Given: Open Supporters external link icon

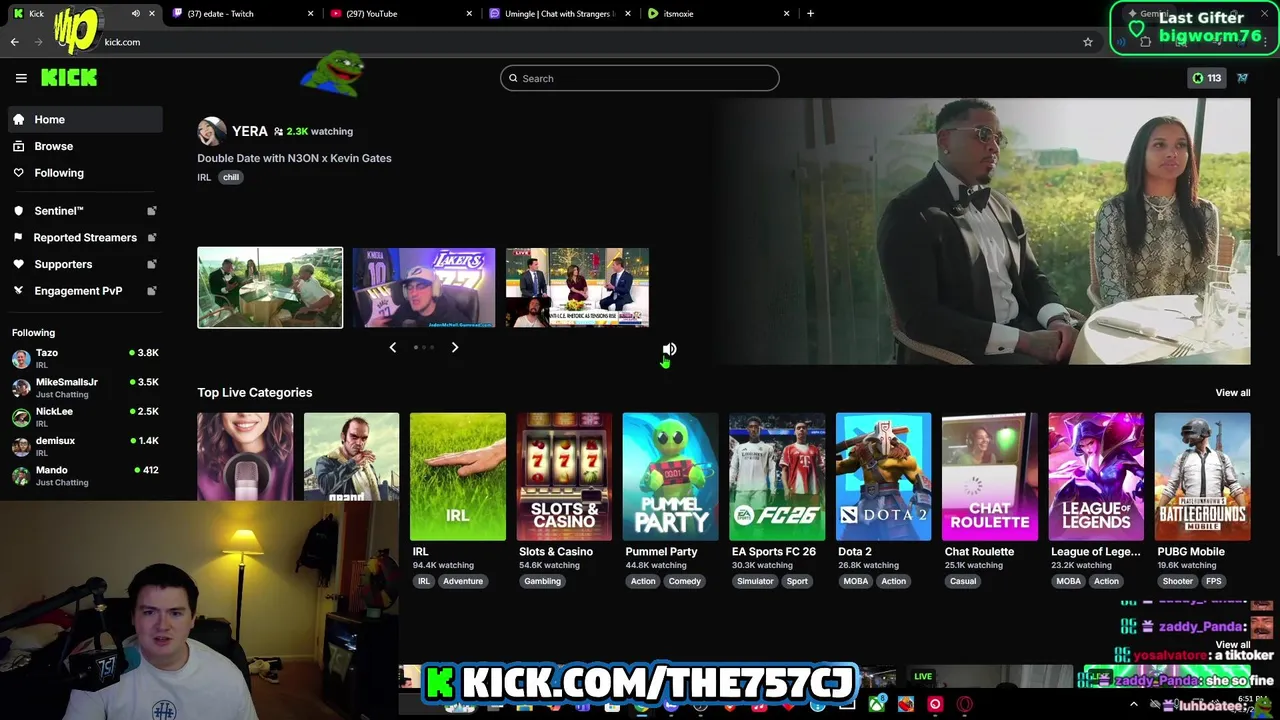Looking at the screenshot, I should (152, 264).
